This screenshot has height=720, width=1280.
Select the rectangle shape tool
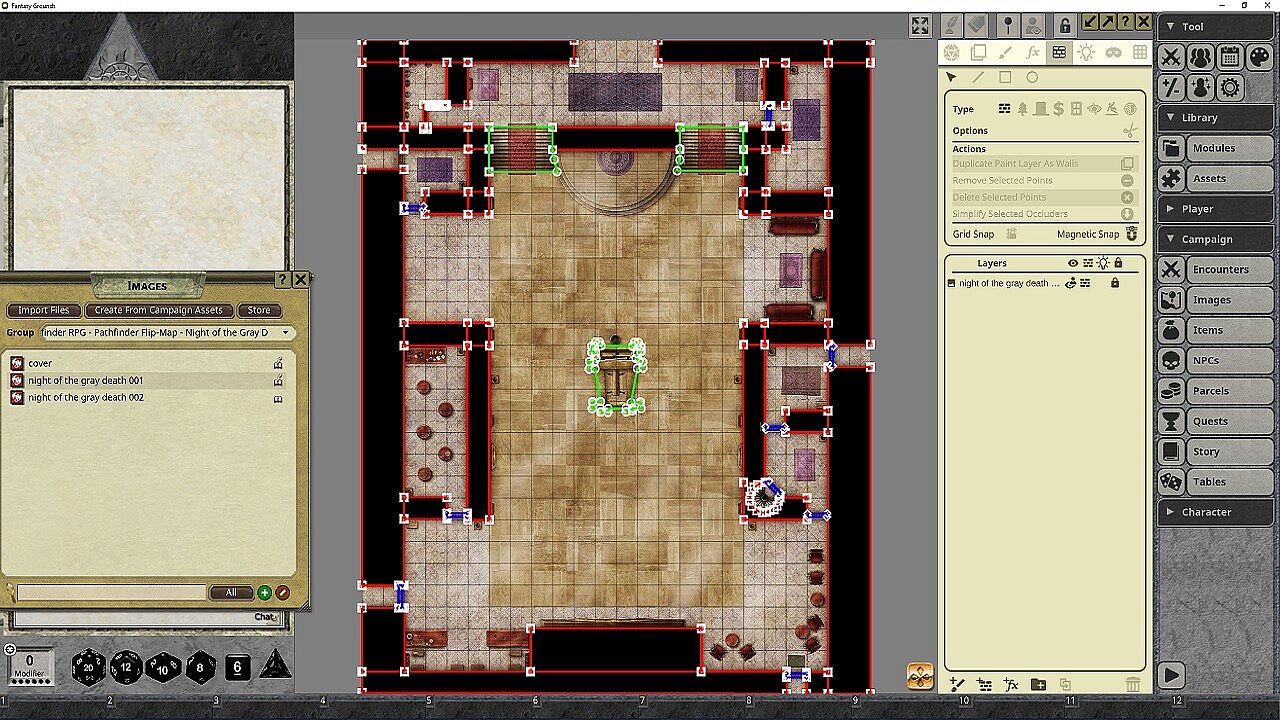(x=1005, y=77)
